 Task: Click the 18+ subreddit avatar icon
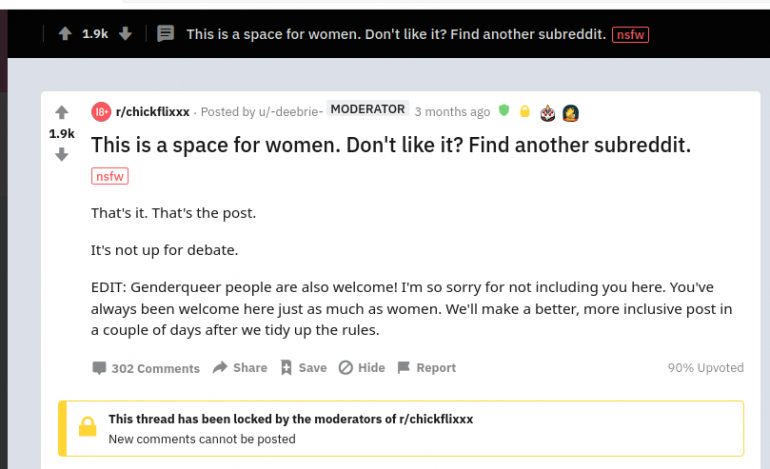[101, 112]
